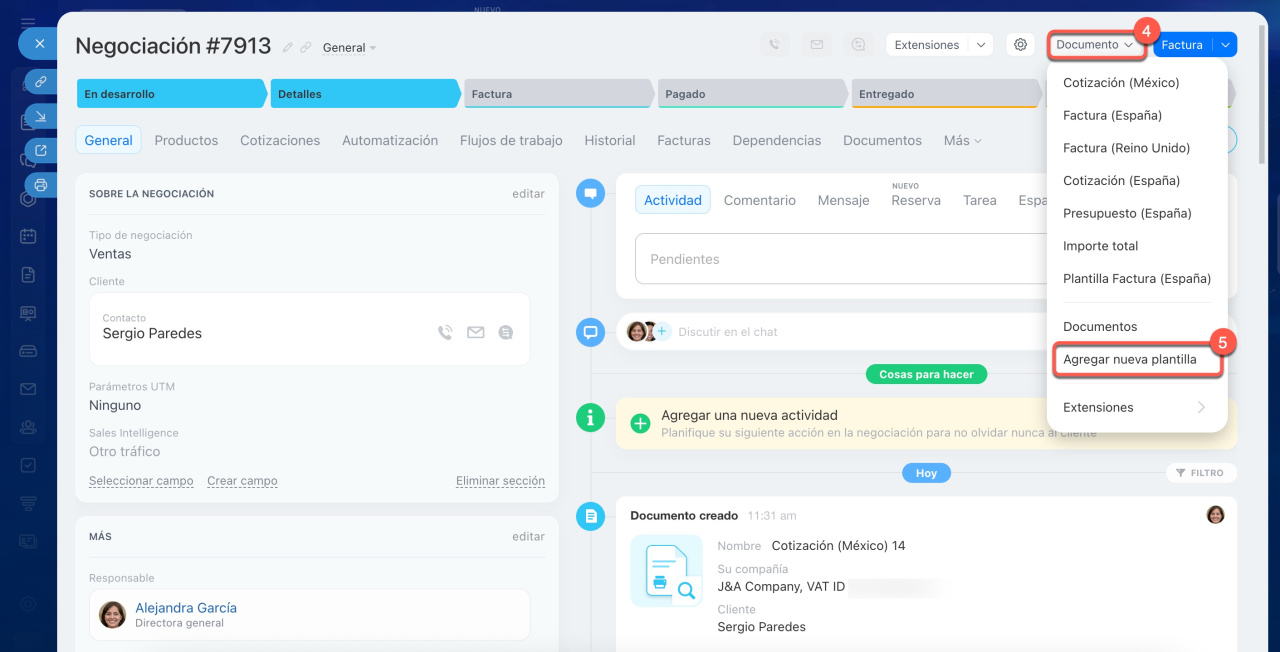The width and height of the screenshot is (1280, 652).
Task: Choose Factura (Reino Unido) from menu
Action: (1126, 148)
